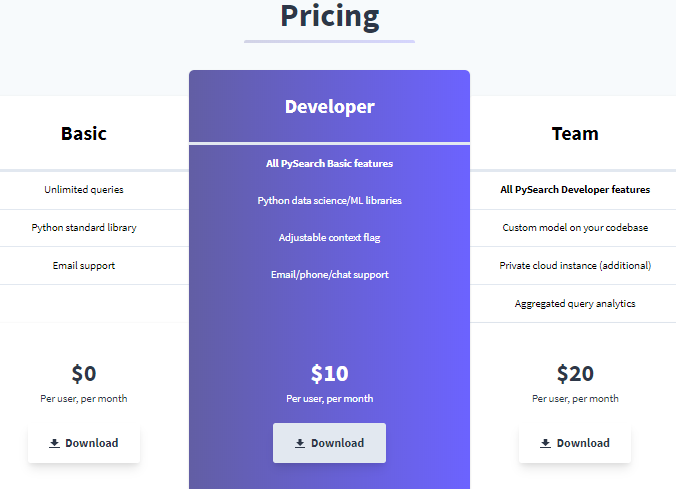This screenshot has height=489, width=676.
Task: Click the Basic Download arrow icon
Action: tap(54, 443)
